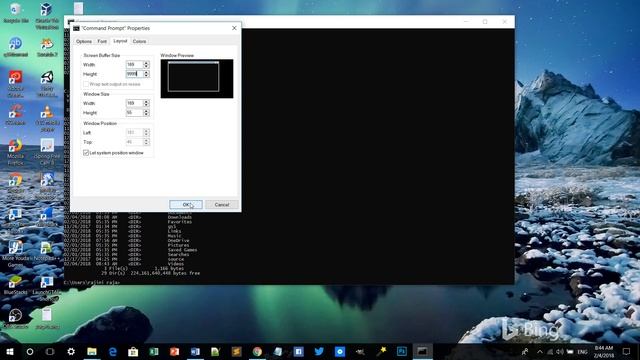This screenshot has width=640, height=360.
Task: Select CCleaner desktop icon
Action: point(16,115)
